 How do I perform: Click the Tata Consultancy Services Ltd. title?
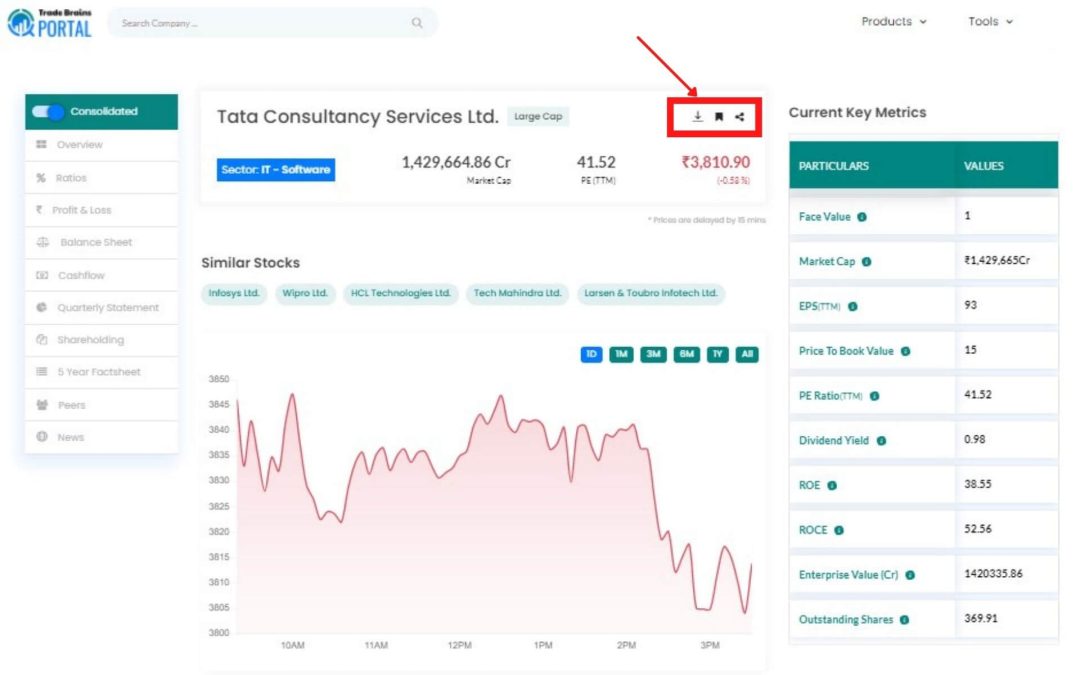(357, 116)
